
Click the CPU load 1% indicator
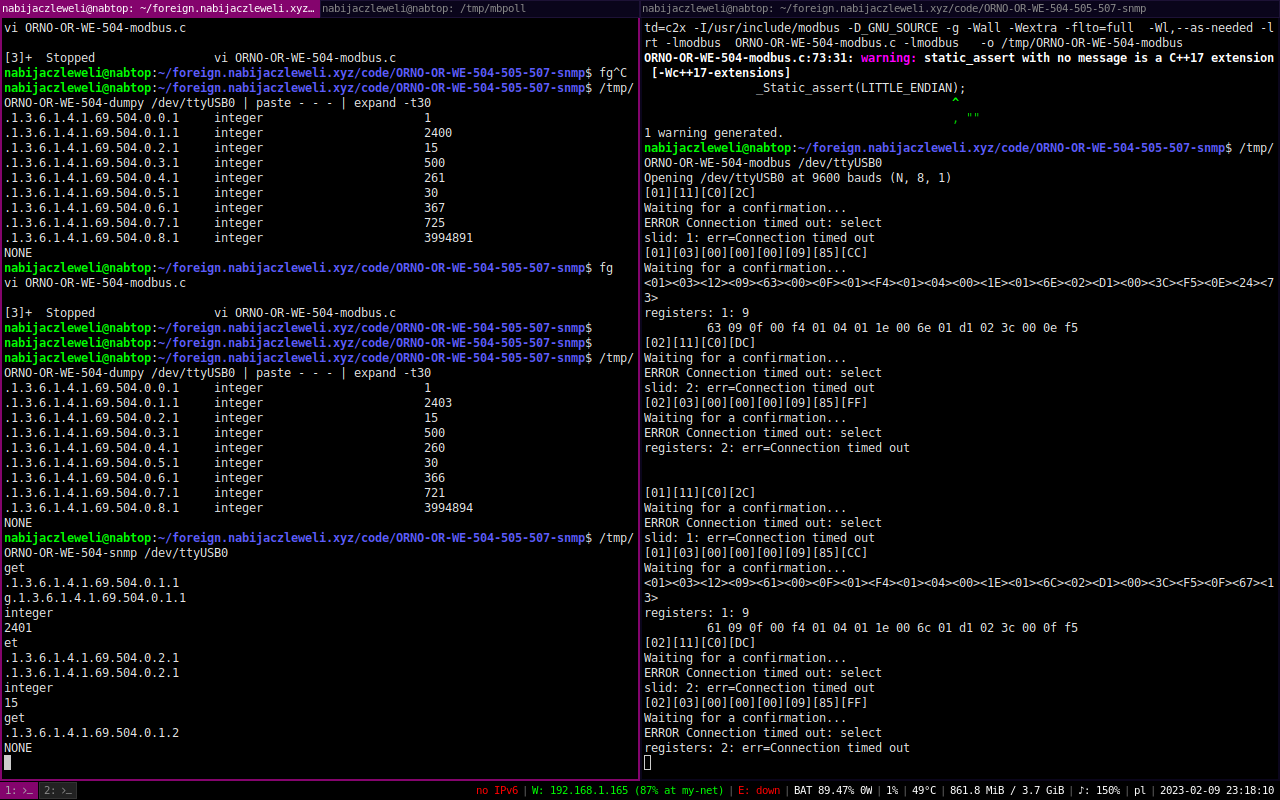(891, 790)
